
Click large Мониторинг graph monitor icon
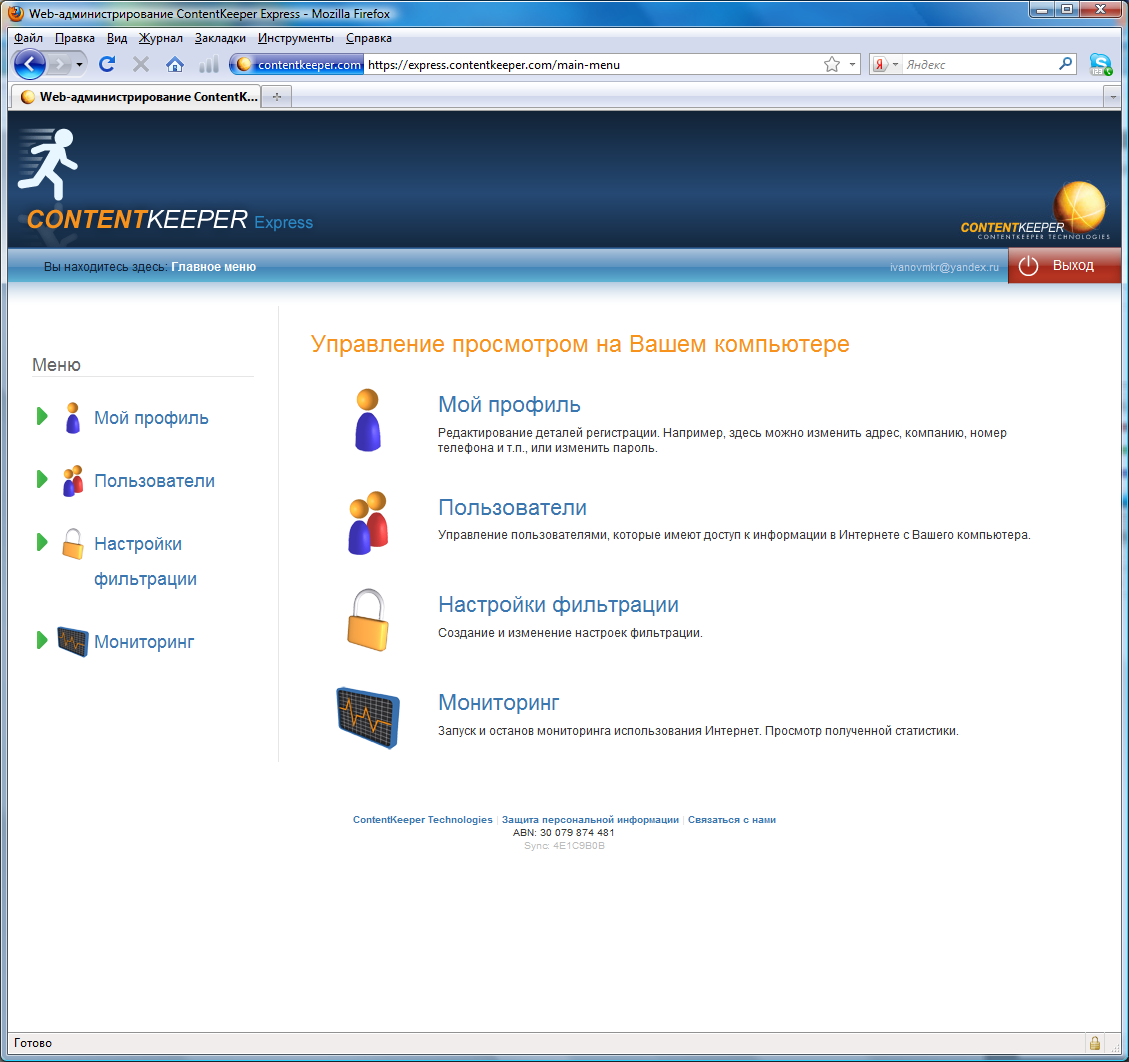pos(368,718)
